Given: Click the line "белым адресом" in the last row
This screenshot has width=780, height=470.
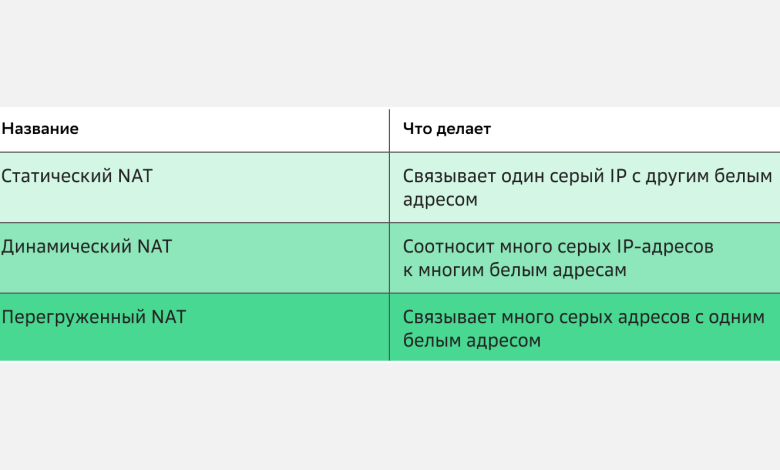Looking at the screenshot, I should tap(472, 341).
